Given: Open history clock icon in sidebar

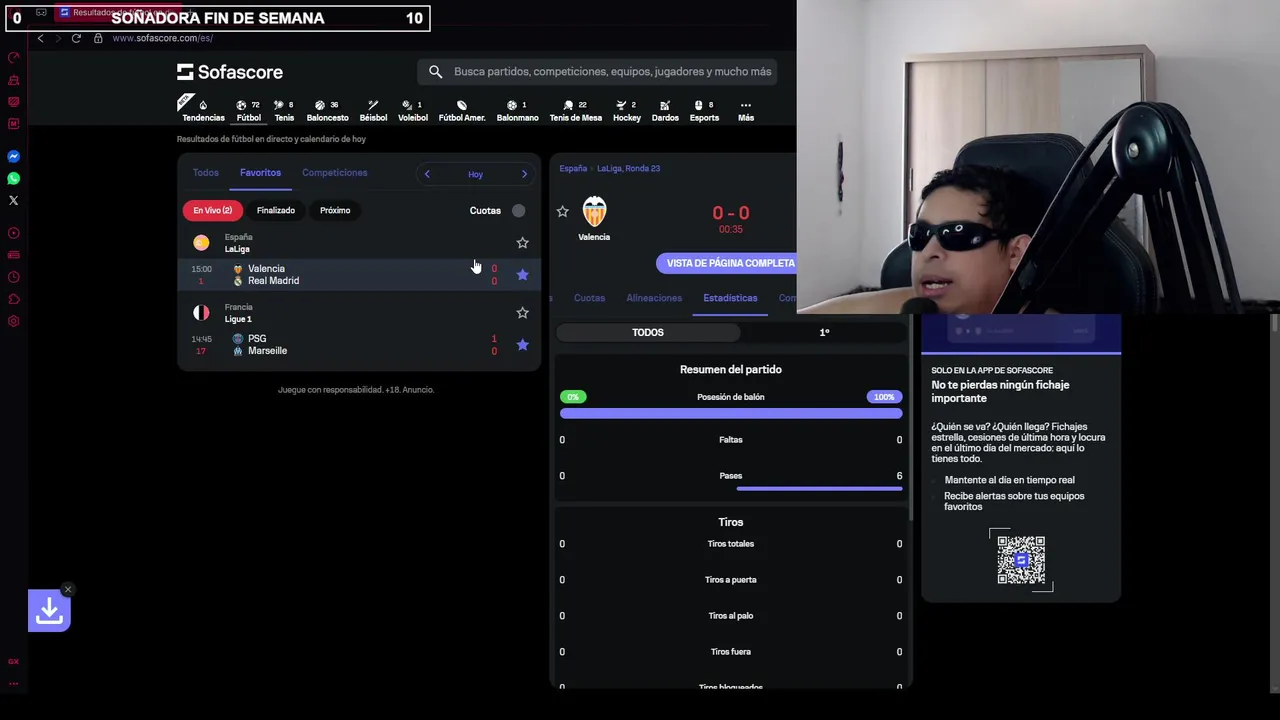Looking at the screenshot, I should coord(14,277).
